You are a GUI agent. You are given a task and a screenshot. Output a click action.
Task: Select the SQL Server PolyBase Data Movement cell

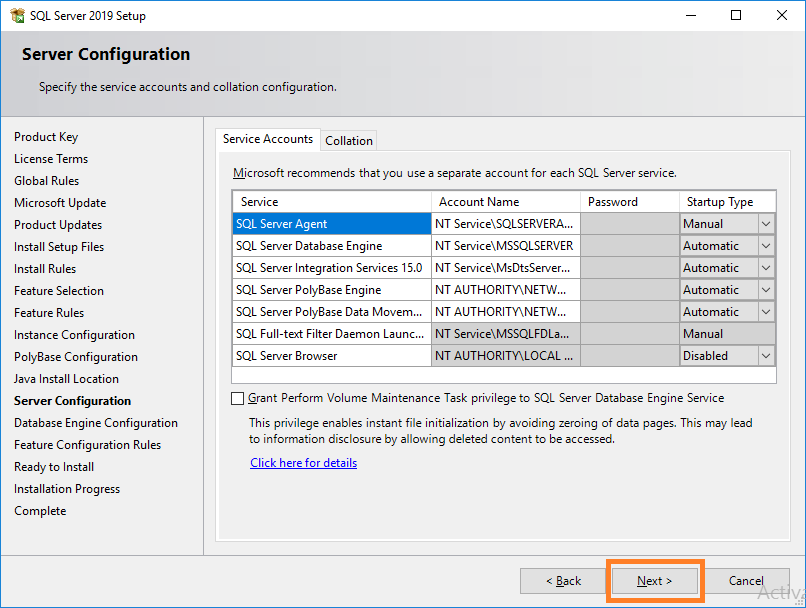332,312
